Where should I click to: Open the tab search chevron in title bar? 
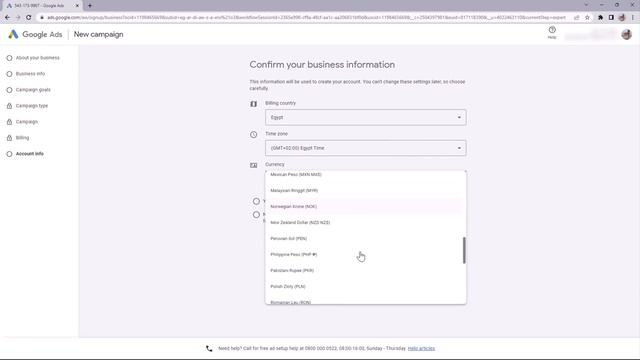[x=586, y=5]
